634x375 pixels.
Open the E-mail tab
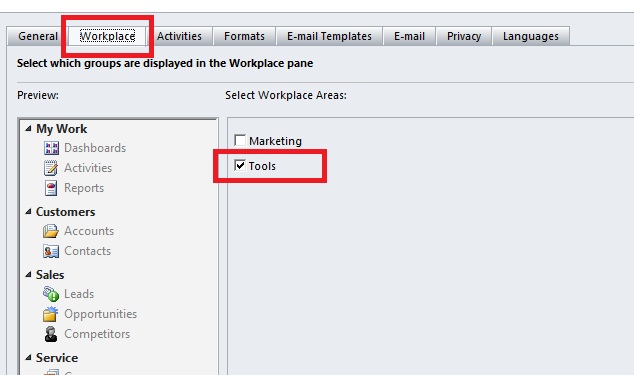click(409, 36)
